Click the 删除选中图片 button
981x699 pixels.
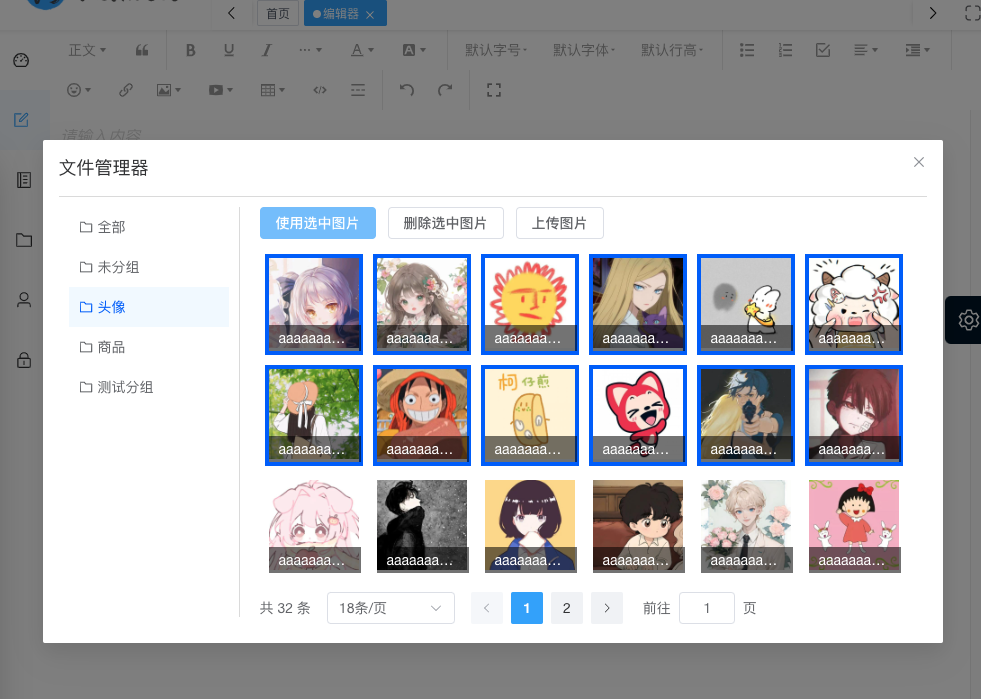coord(446,223)
